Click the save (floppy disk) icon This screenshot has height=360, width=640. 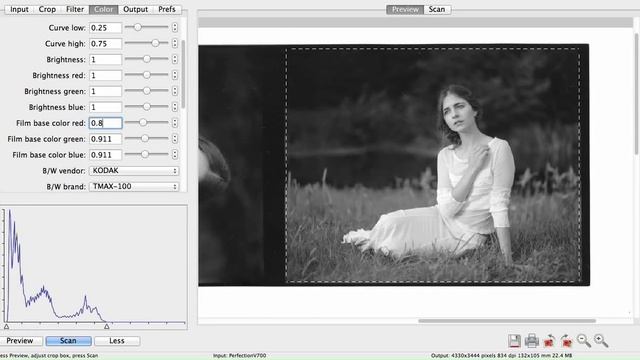(x=514, y=341)
